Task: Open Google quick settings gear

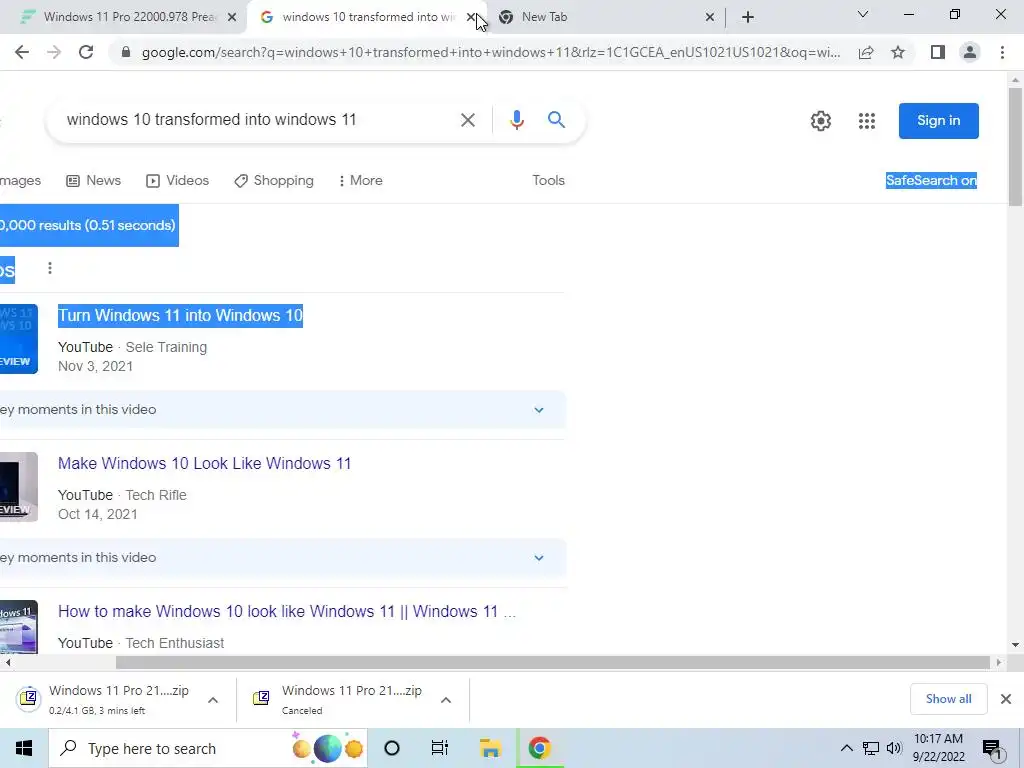Action: [821, 121]
